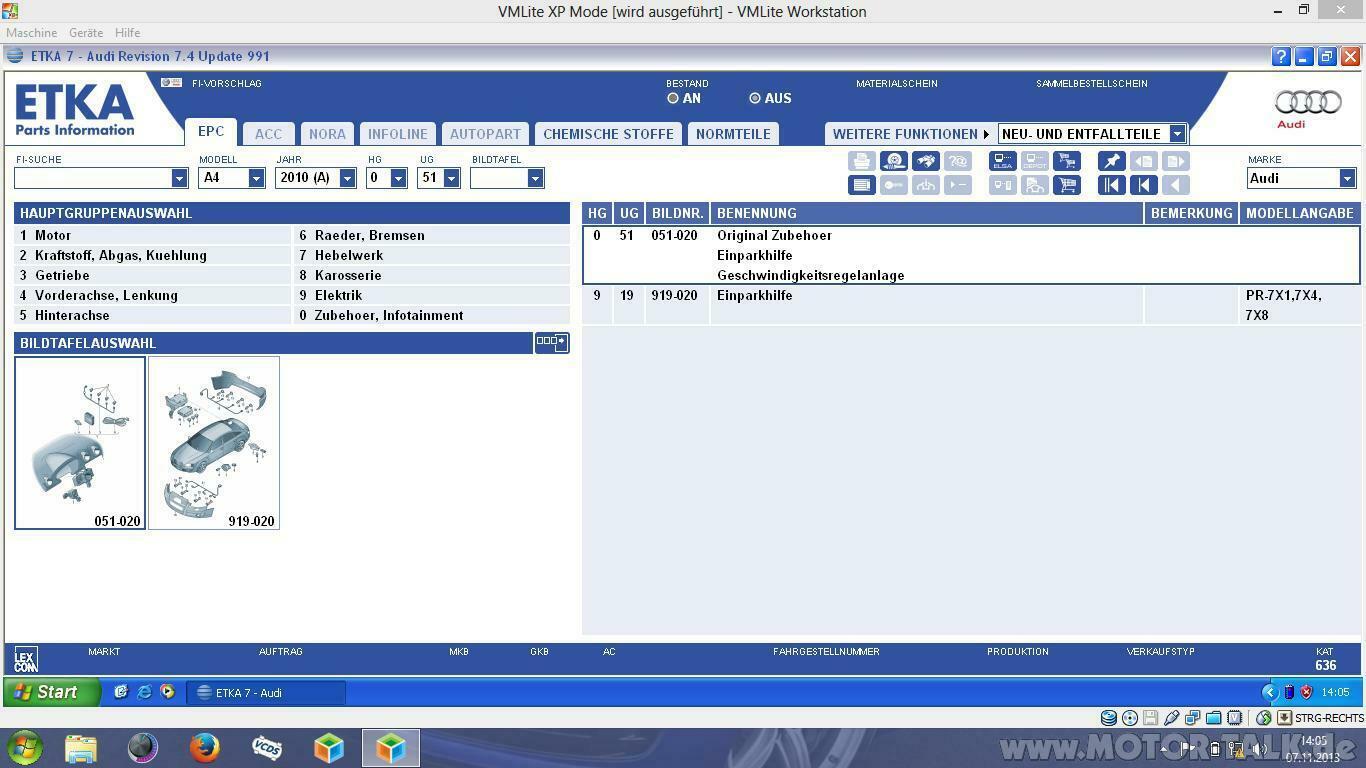The width and height of the screenshot is (1366, 768).
Task: Select main group 9 Elektrik
Action: [338, 295]
